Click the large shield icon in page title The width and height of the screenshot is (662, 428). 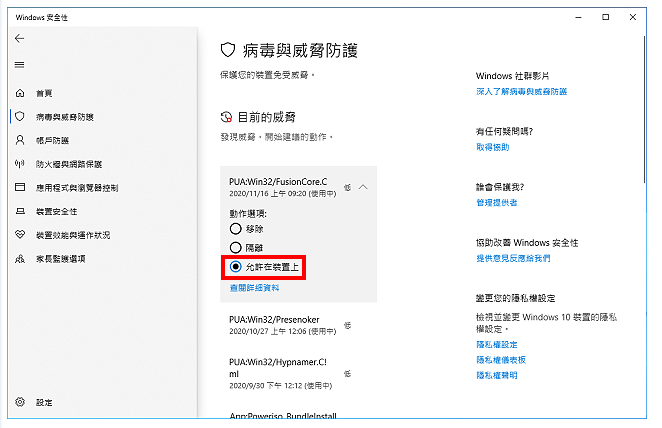pyautogui.click(x=228, y=50)
